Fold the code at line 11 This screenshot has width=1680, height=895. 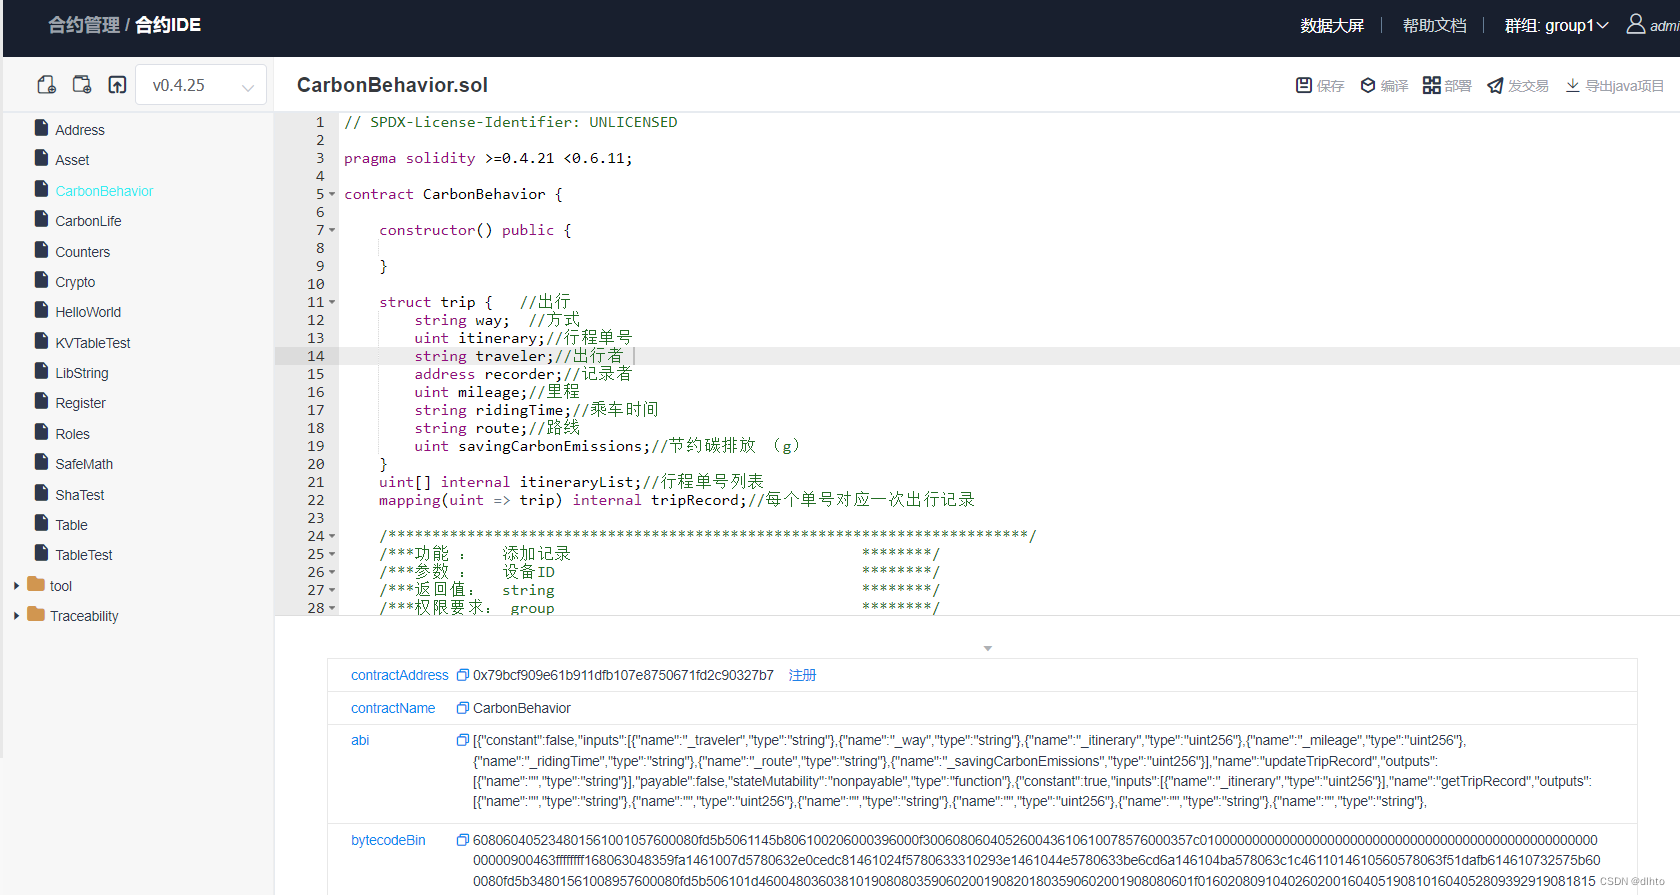click(332, 302)
